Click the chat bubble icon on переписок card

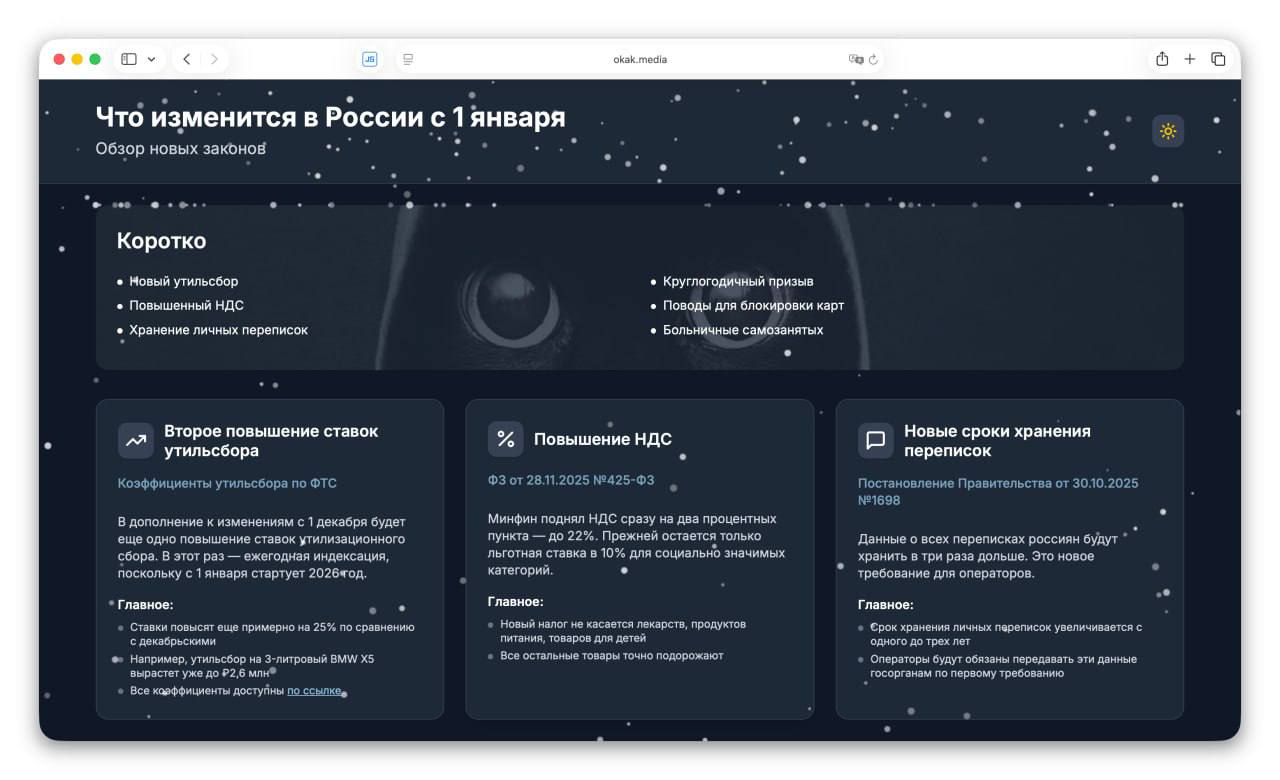[x=876, y=440]
